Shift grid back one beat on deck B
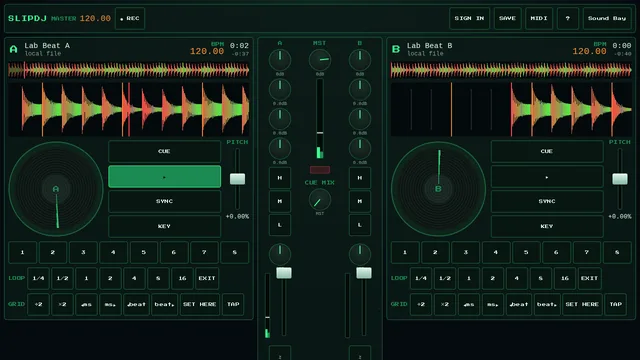Screen dimensions: 640x360 coord(519,304)
